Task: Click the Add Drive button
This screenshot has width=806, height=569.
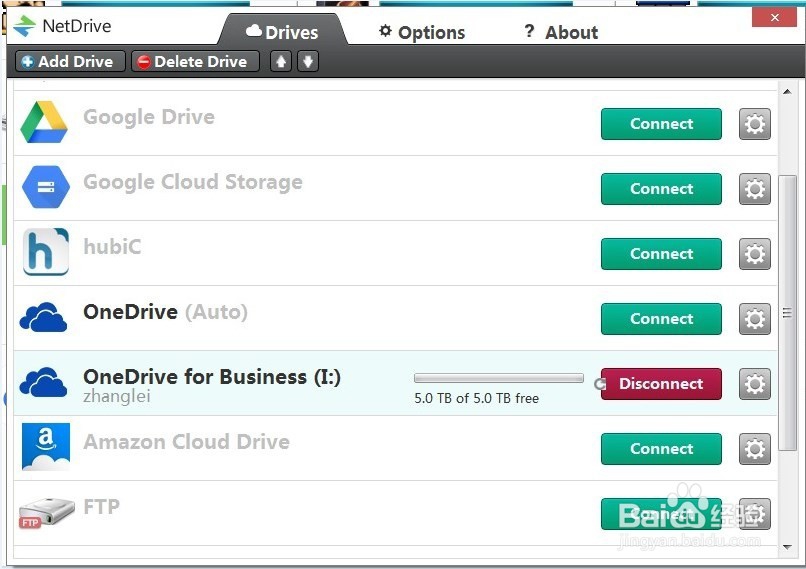Action: tap(70, 62)
